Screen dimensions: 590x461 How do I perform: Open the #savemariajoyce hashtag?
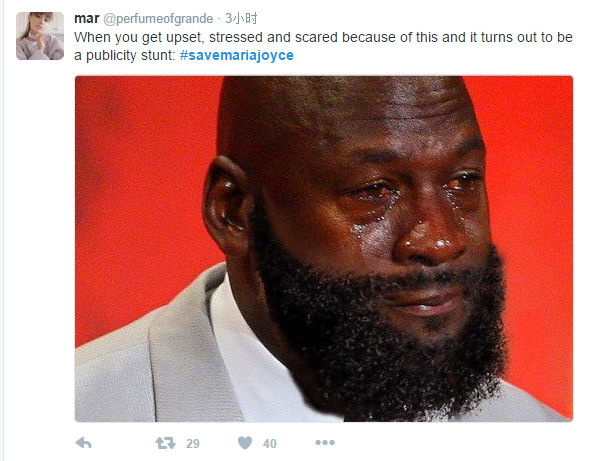237,55
